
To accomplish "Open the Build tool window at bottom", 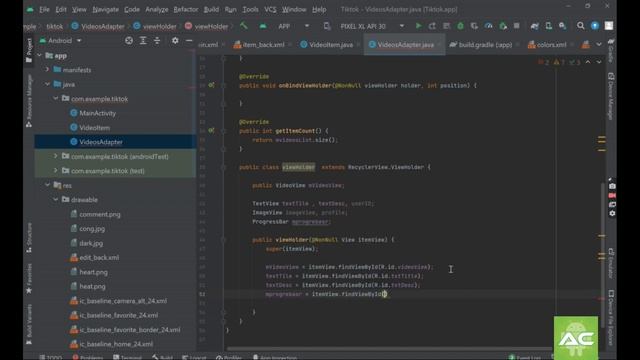I will [162, 357].
